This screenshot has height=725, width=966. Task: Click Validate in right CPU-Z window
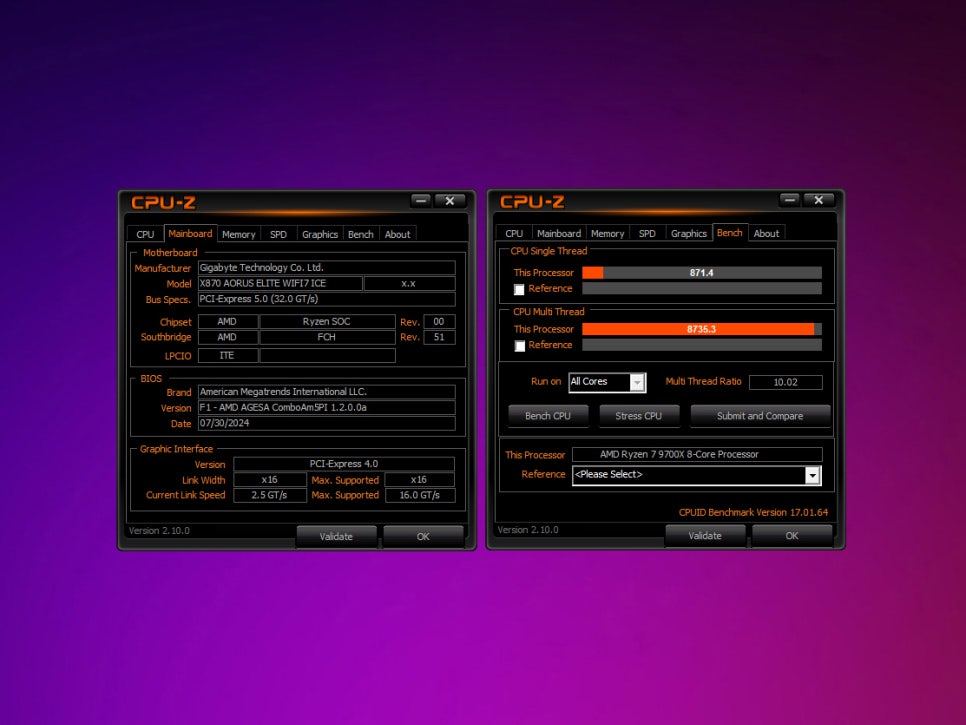pyautogui.click(x=705, y=535)
